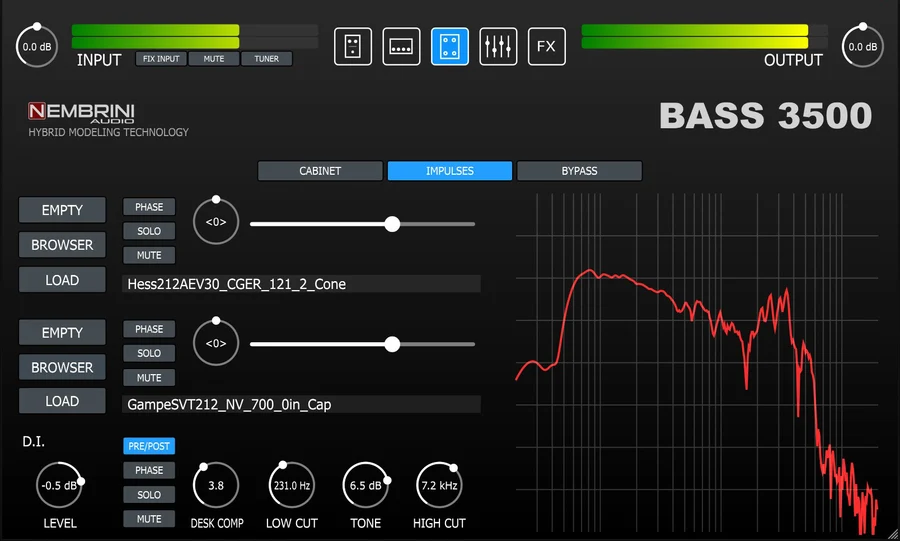Select the highlighted cabinet section icon
Image resolution: width=900 pixels, height=541 pixels.
[449, 46]
